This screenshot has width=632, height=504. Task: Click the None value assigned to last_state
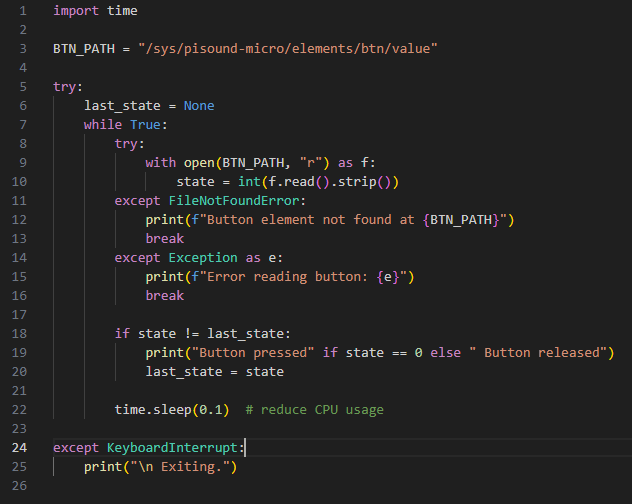tap(199, 106)
